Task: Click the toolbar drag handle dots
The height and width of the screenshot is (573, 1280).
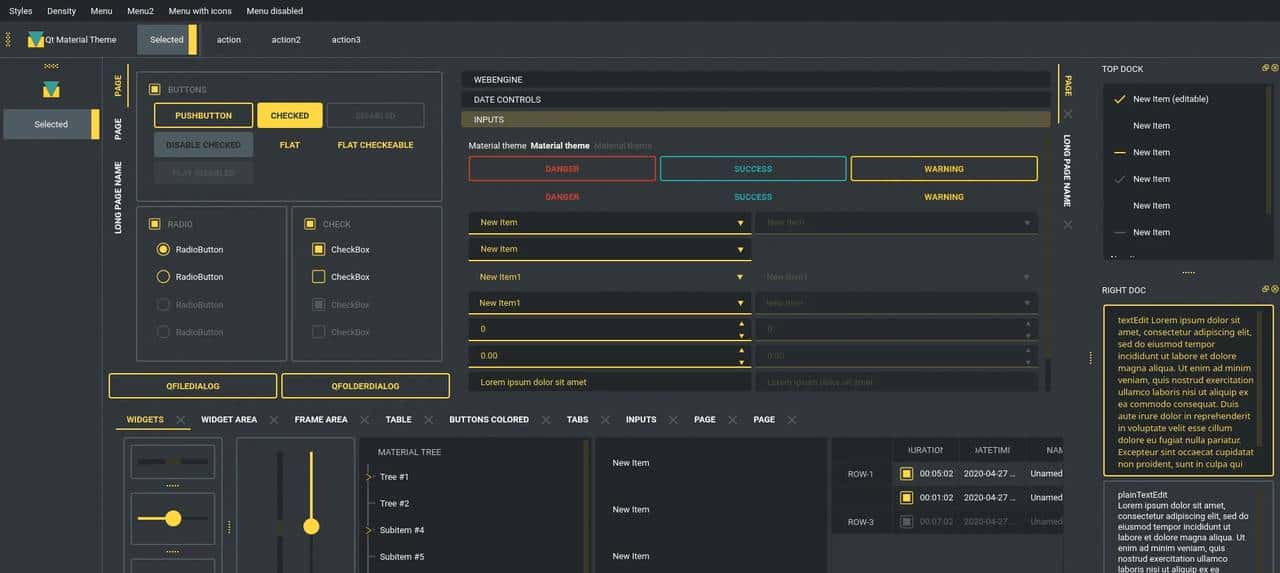Action: tap(8, 40)
